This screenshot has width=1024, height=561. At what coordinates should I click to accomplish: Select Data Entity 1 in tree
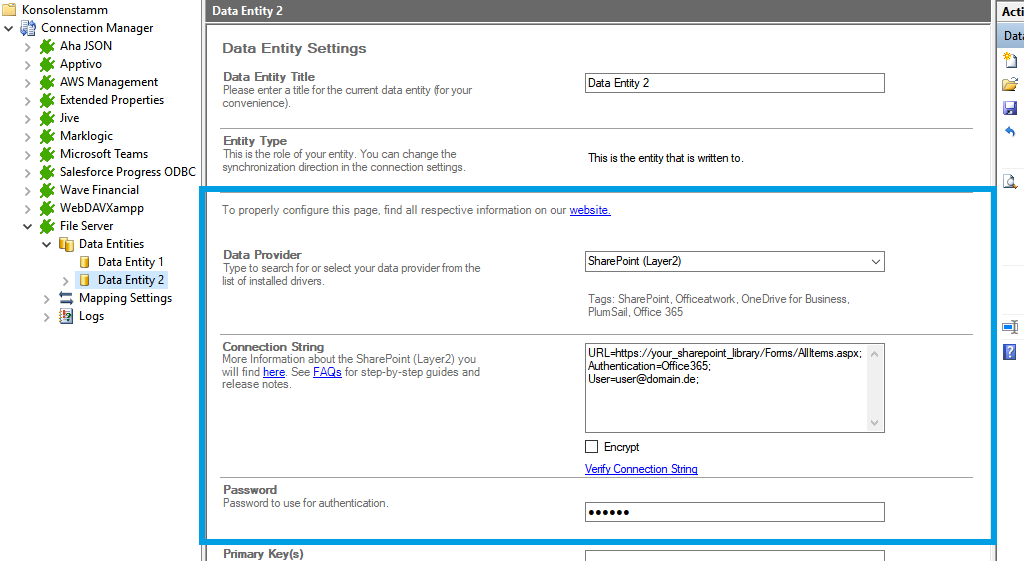pyautogui.click(x=130, y=262)
